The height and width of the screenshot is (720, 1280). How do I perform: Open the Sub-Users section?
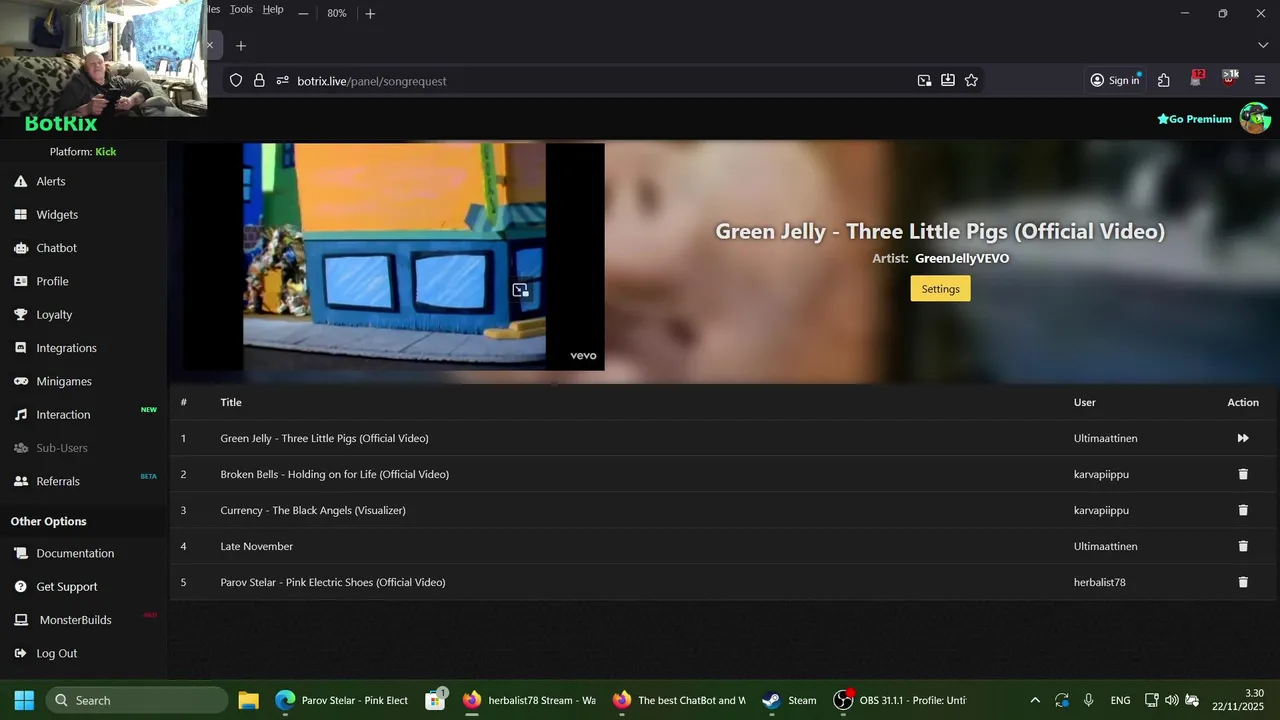tap(62, 448)
